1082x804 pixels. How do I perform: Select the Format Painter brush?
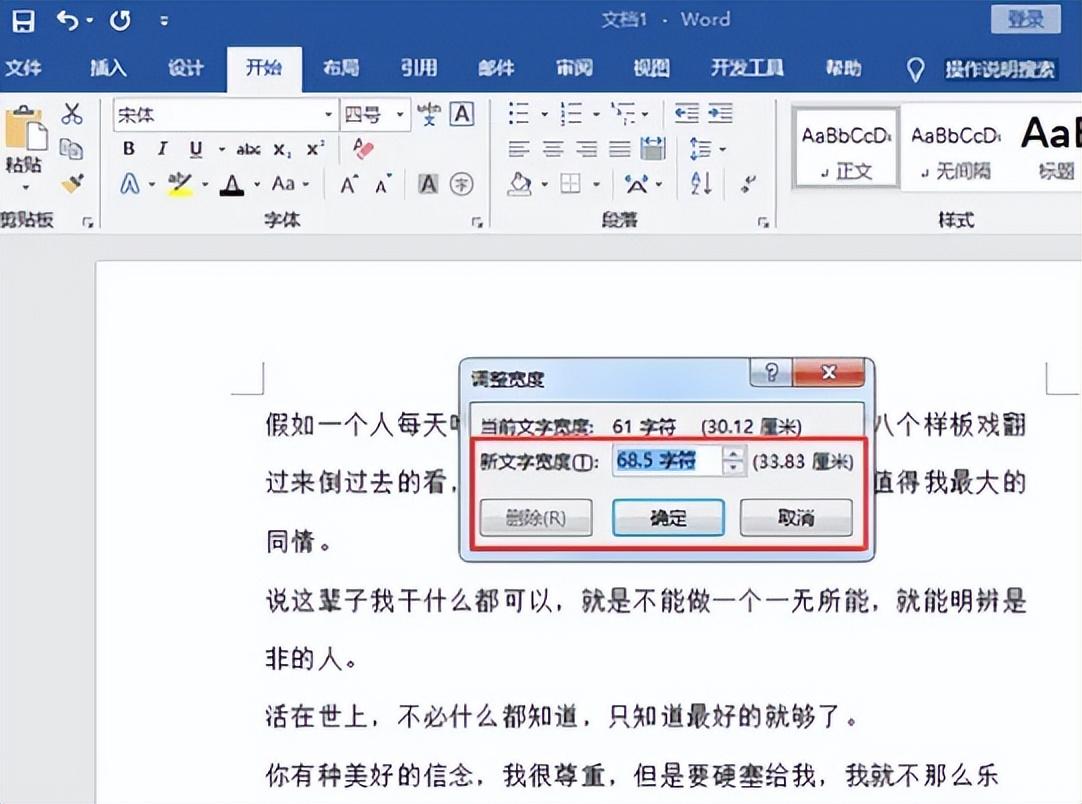72,183
